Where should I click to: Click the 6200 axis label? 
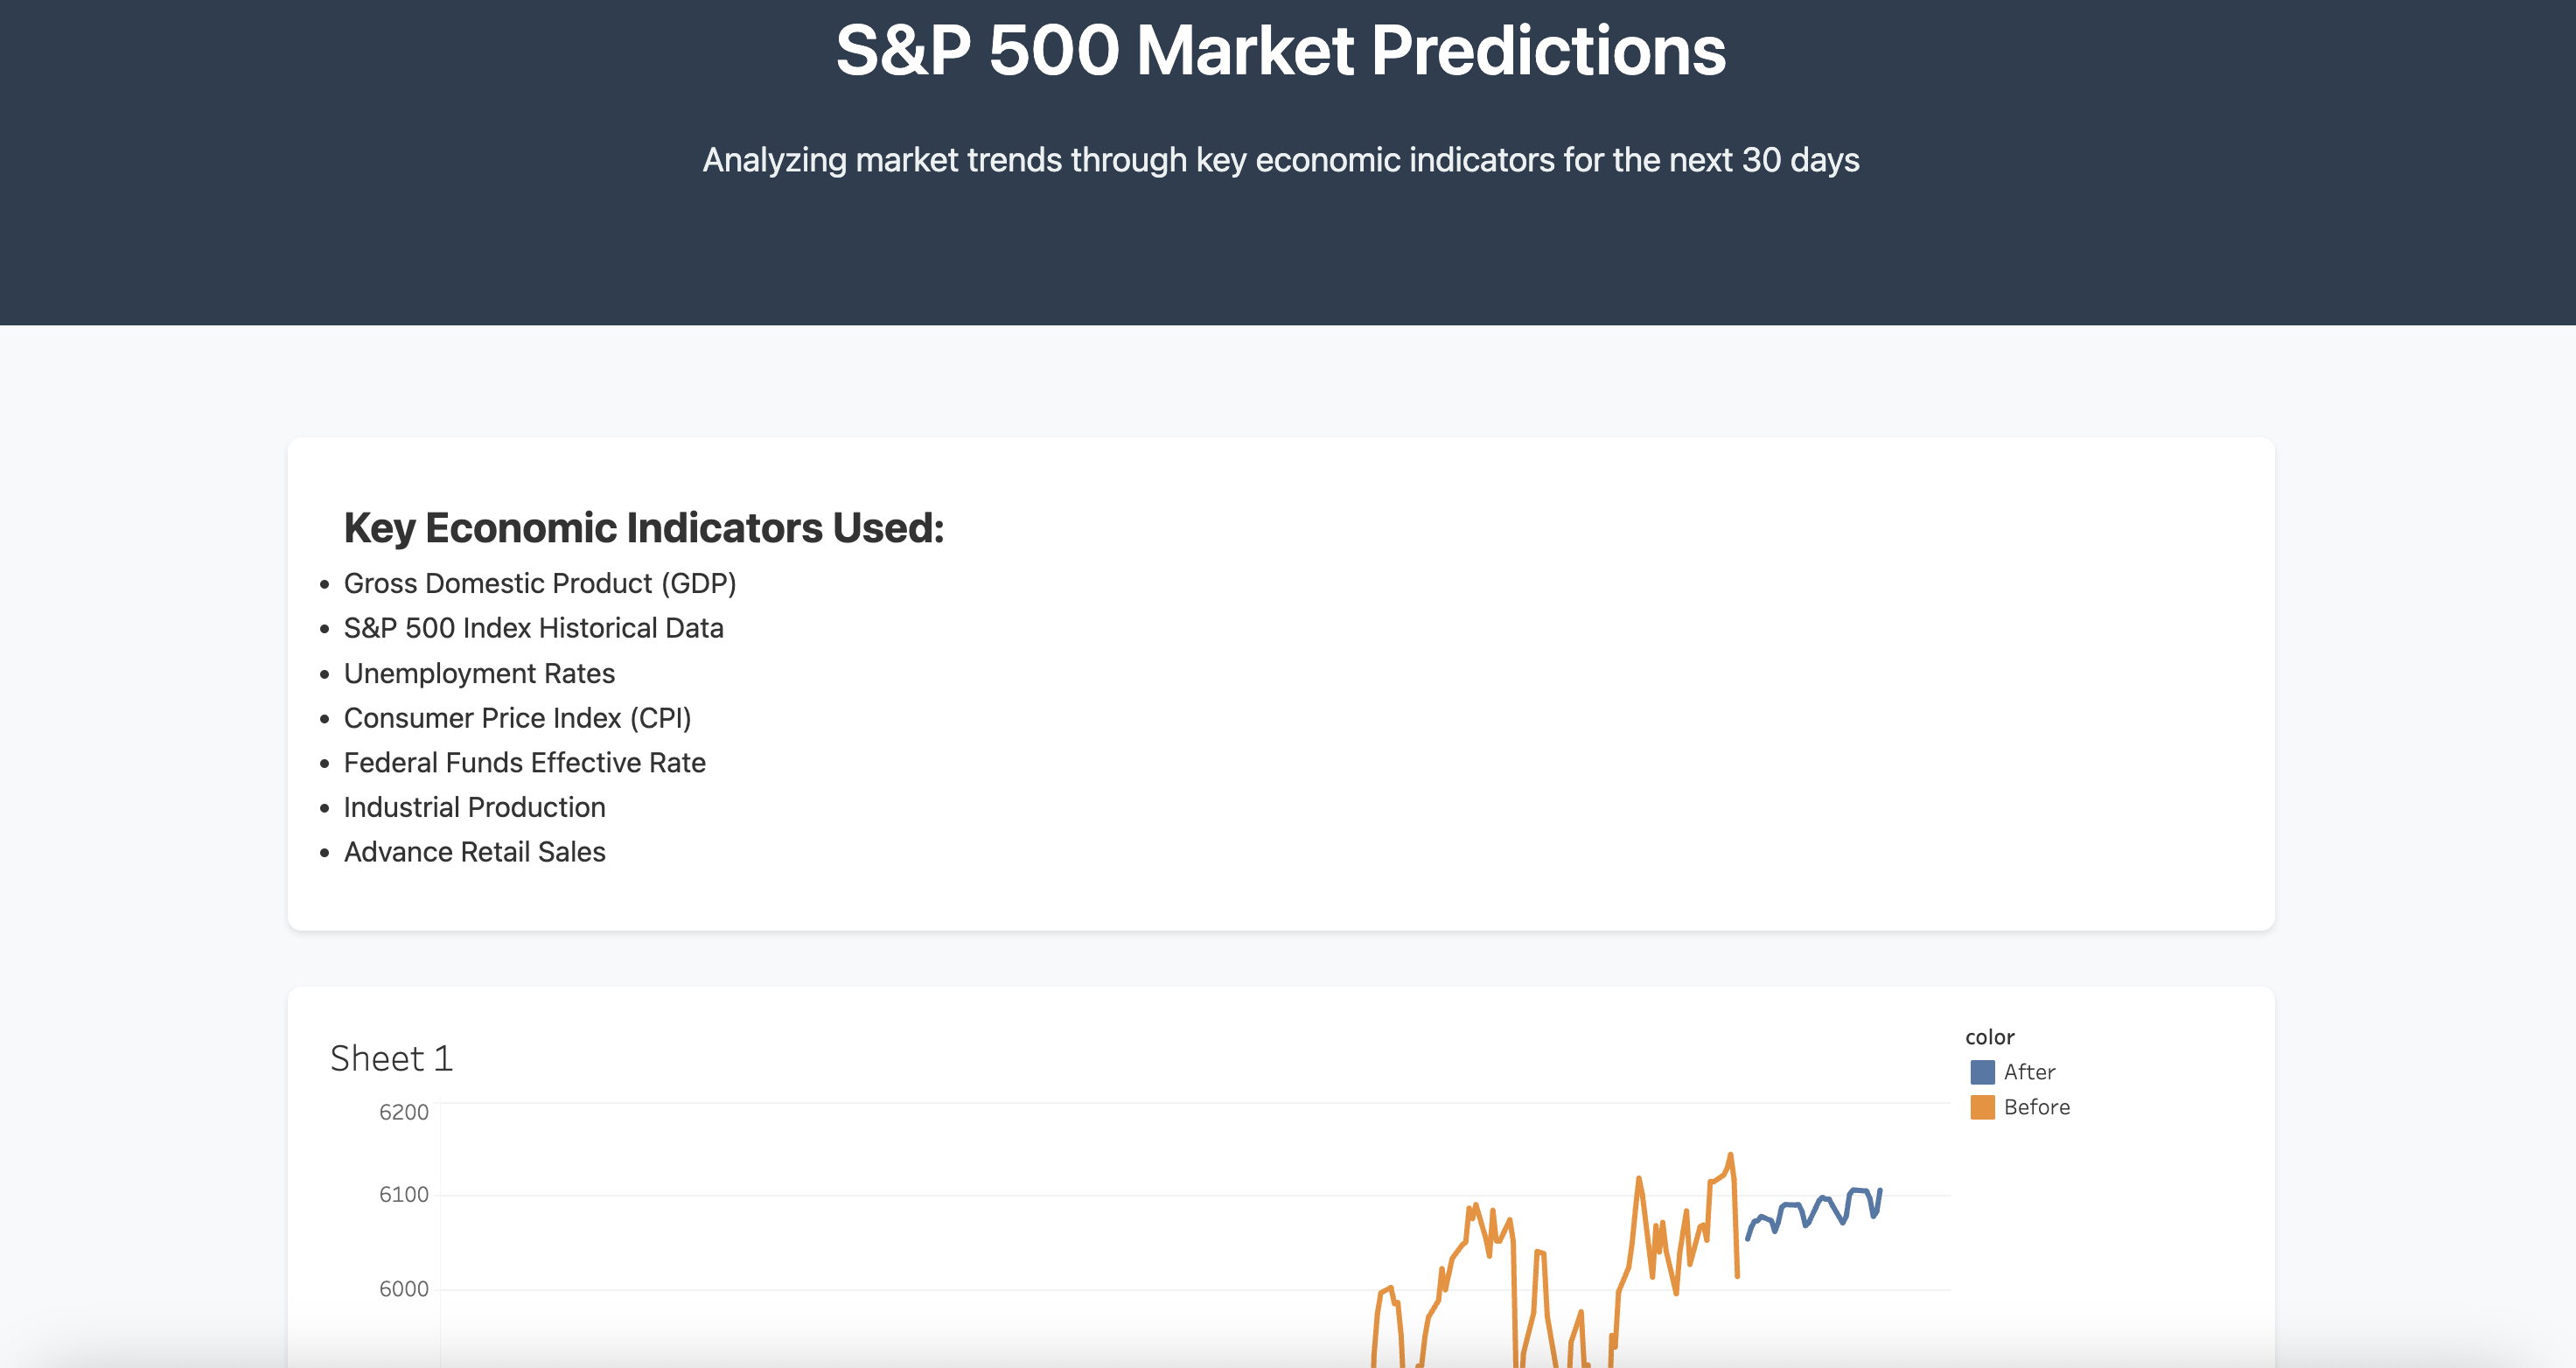click(x=403, y=1112)
